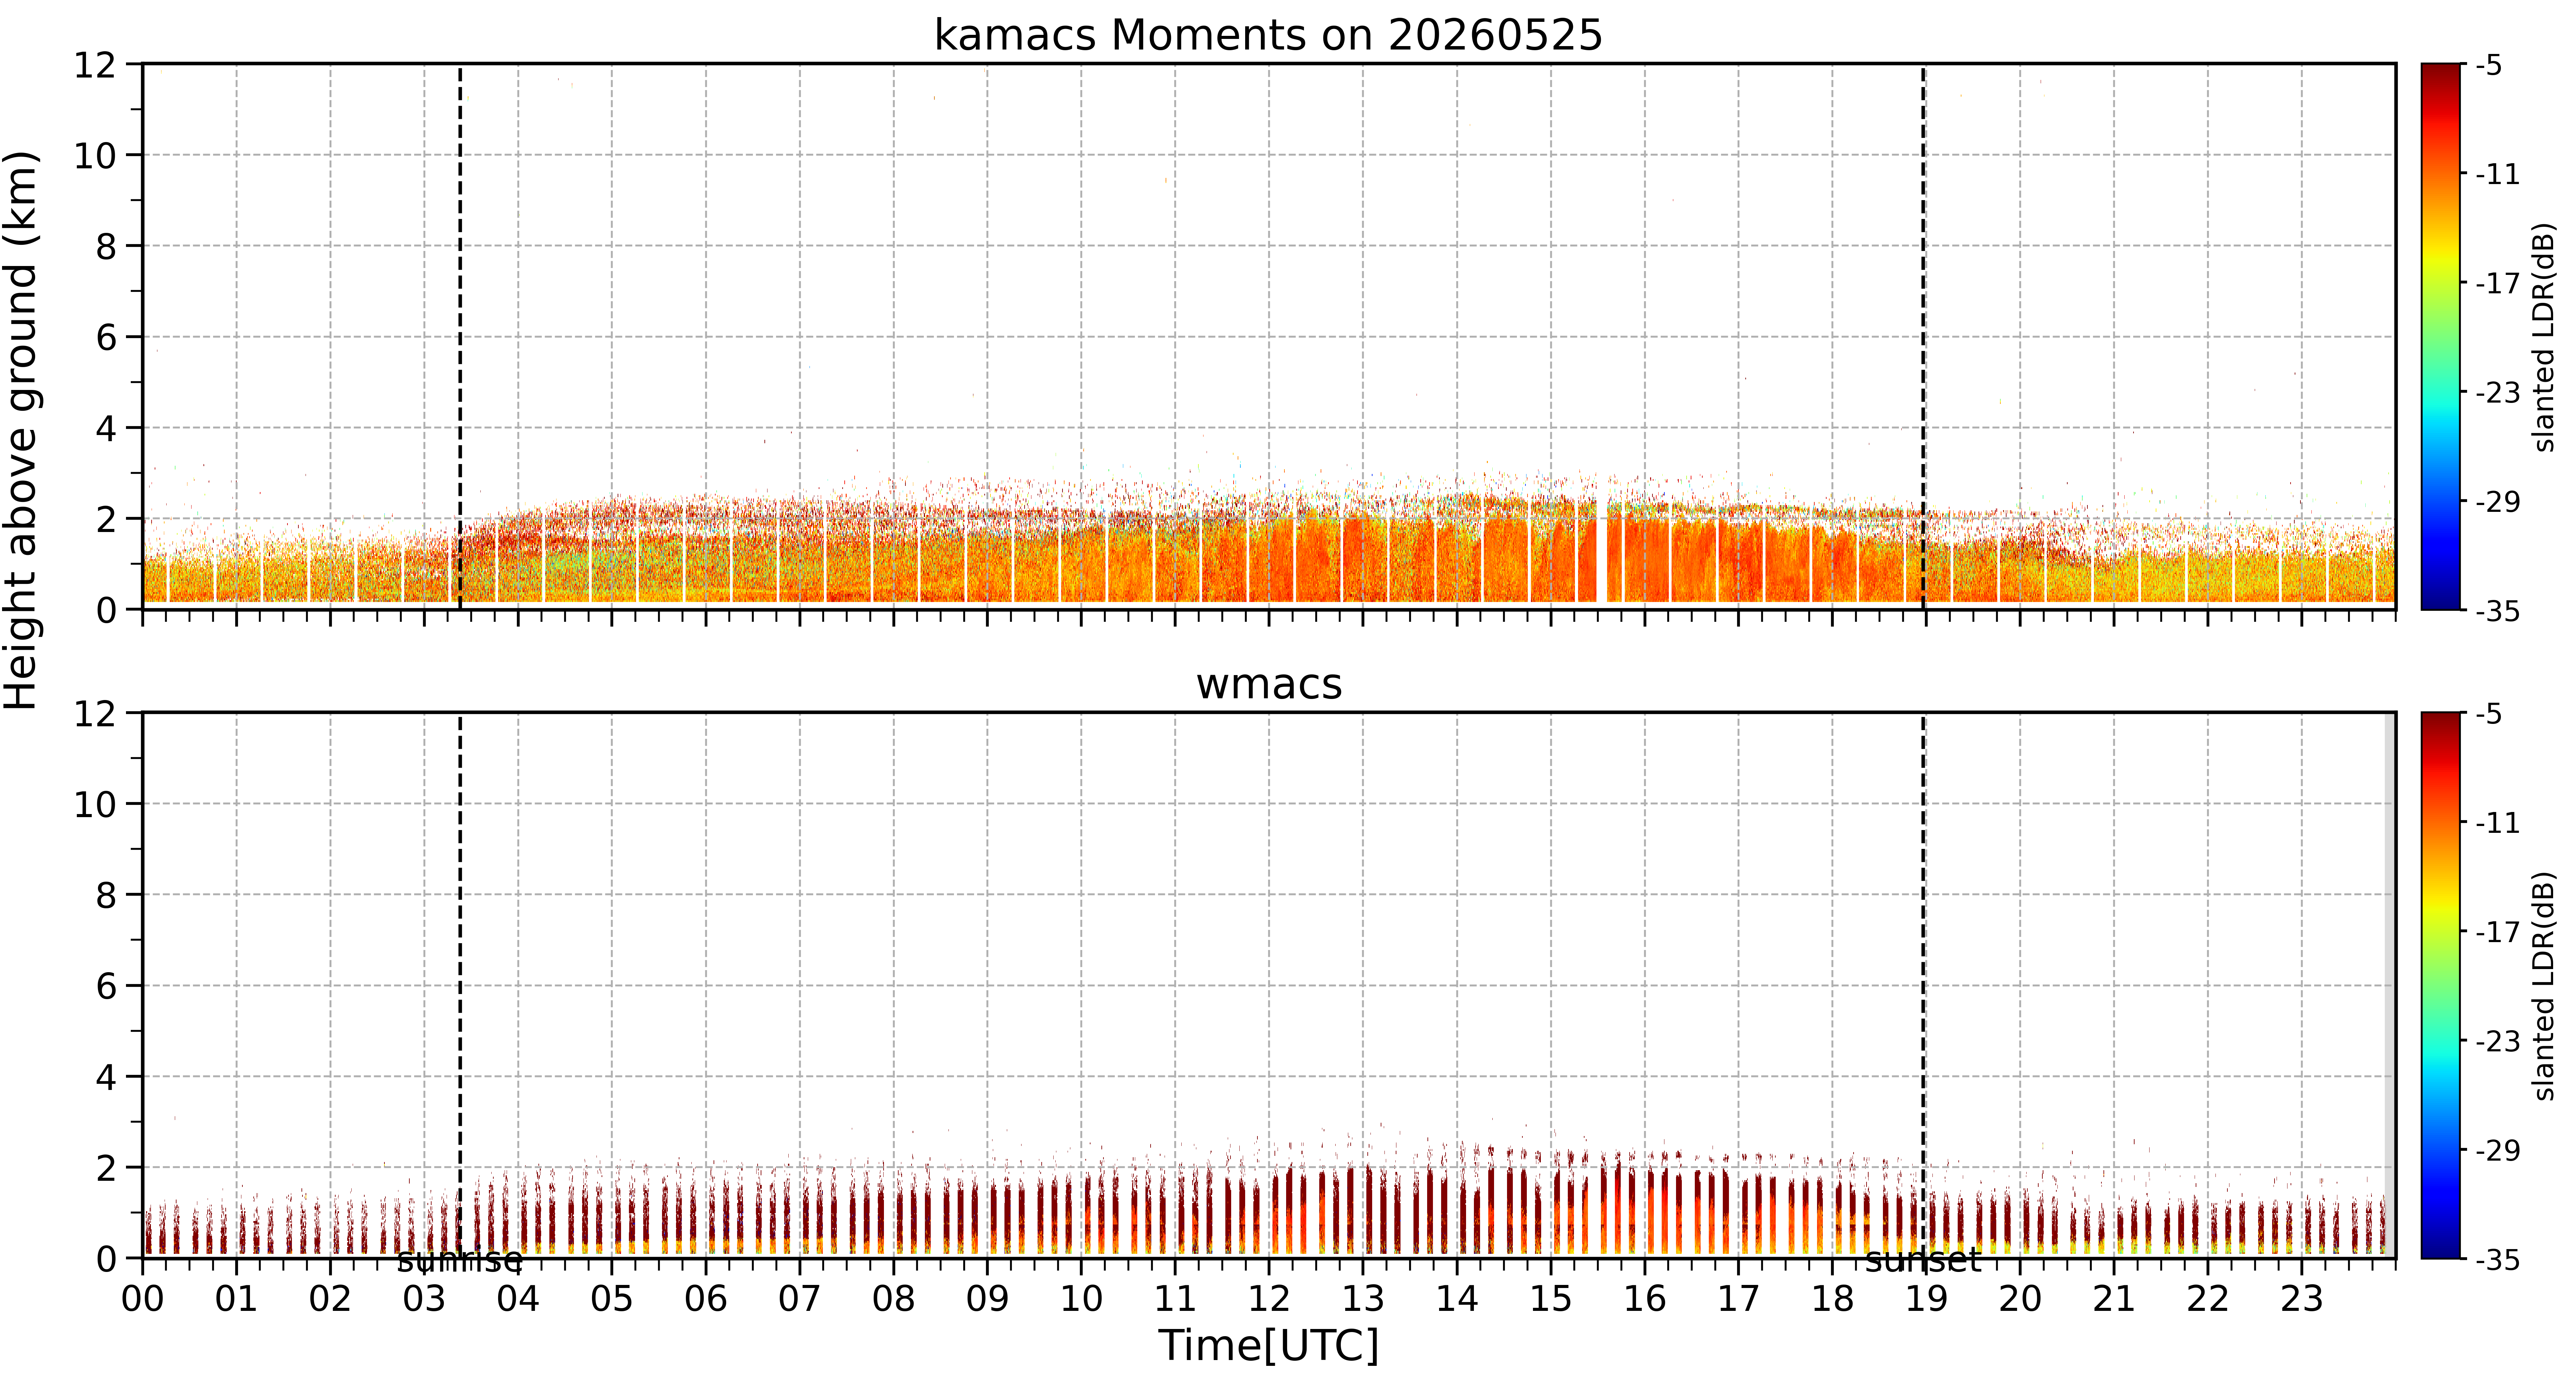Click the '04' time axis label
Image resolution: width=2576 pixels, height=1386 pixels.
click(518, 1299)
